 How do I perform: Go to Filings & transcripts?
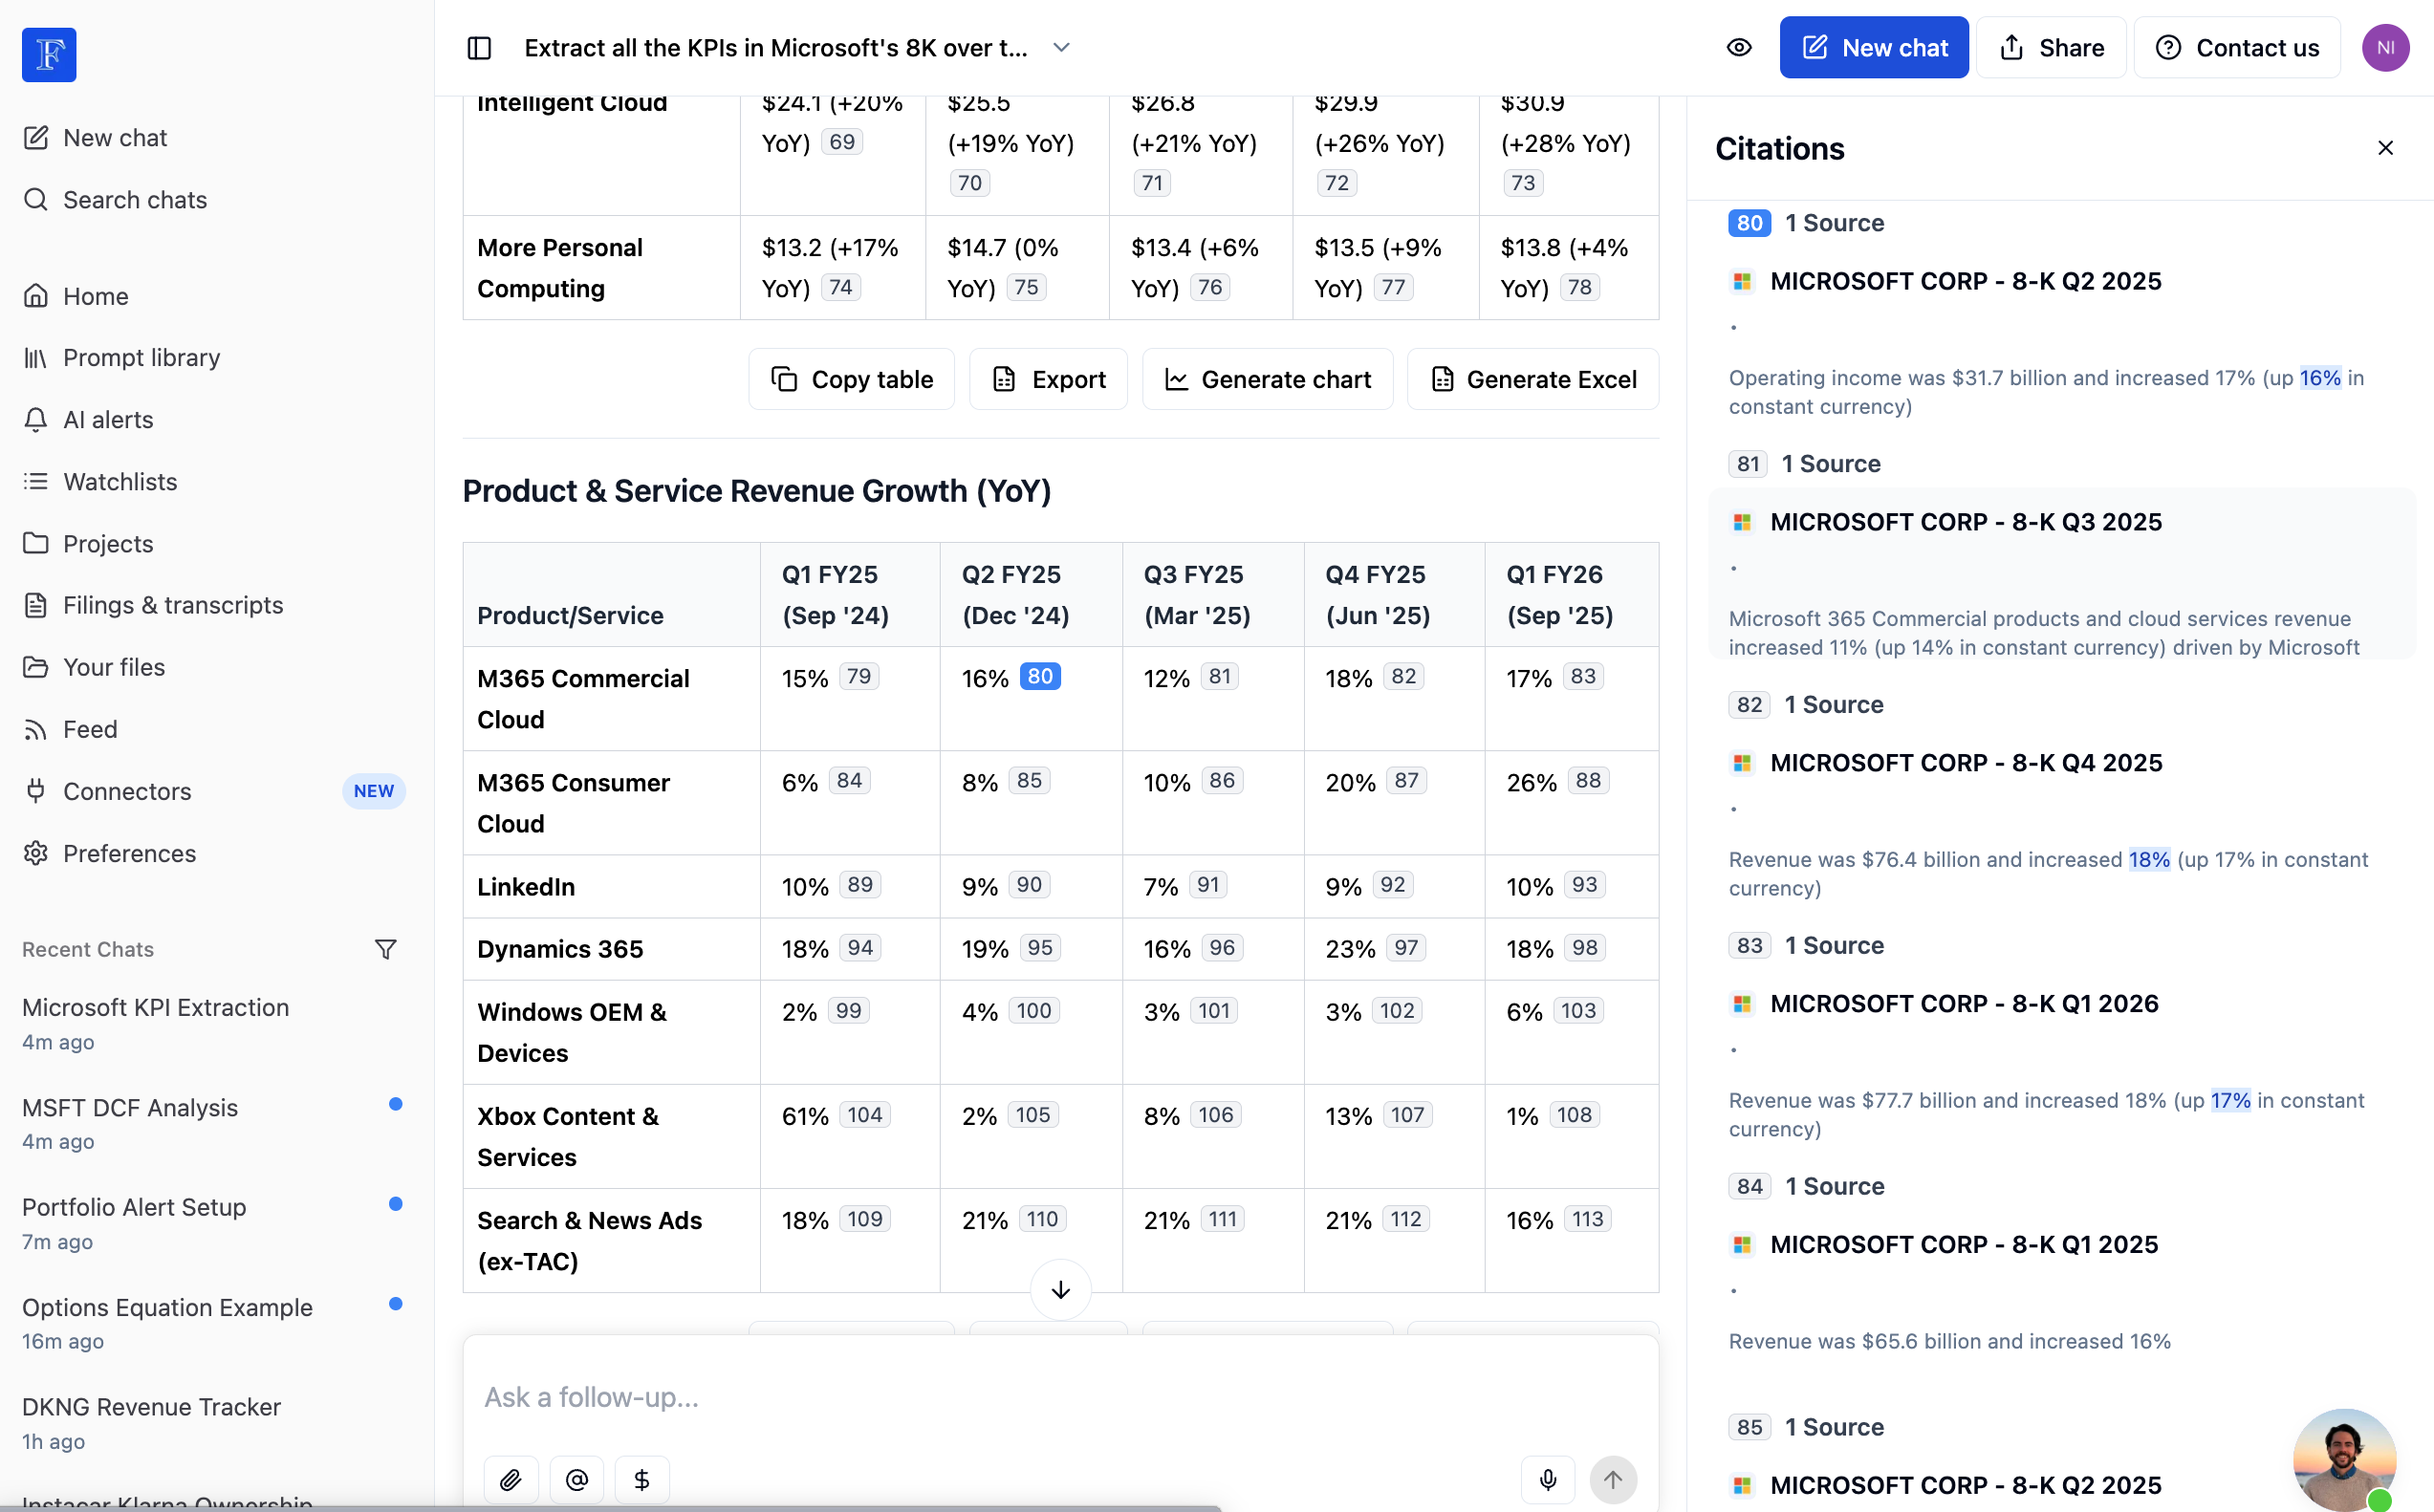pos(173,605)
